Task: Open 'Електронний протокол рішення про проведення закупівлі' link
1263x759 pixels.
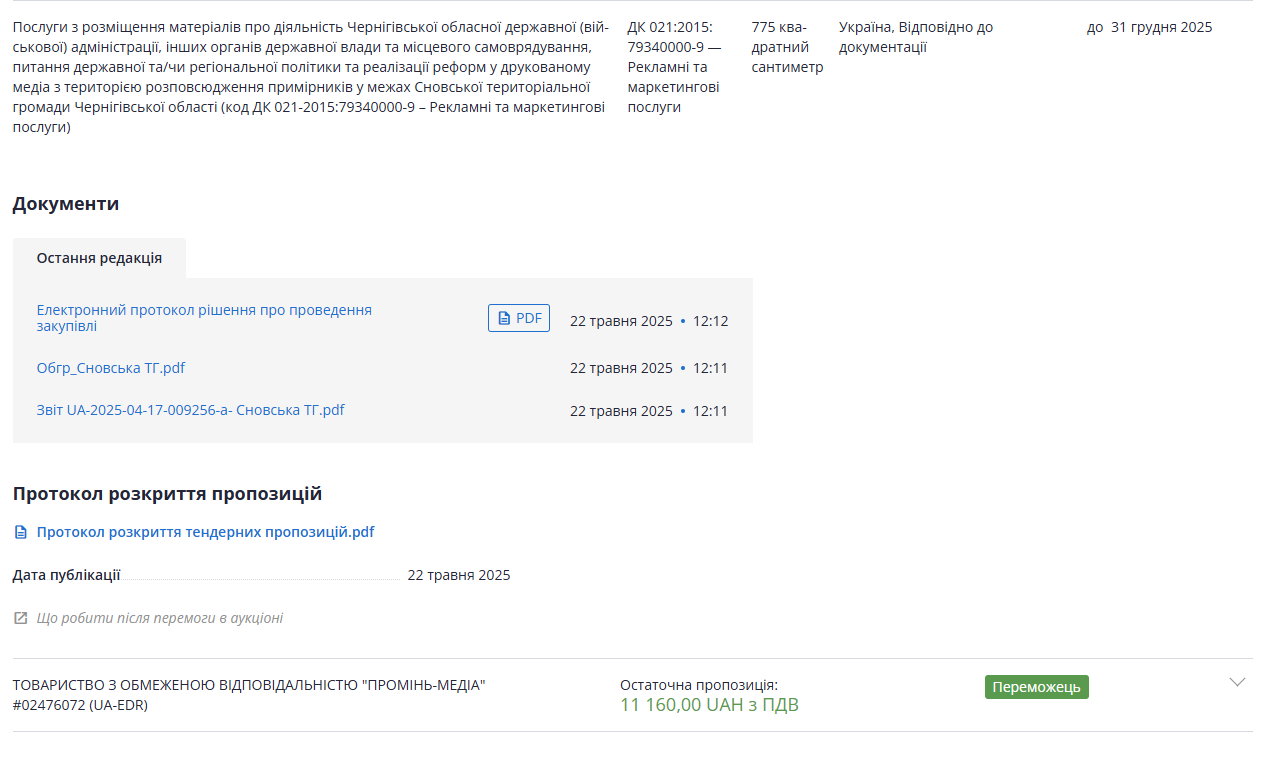Action: [x=204, y=318]
